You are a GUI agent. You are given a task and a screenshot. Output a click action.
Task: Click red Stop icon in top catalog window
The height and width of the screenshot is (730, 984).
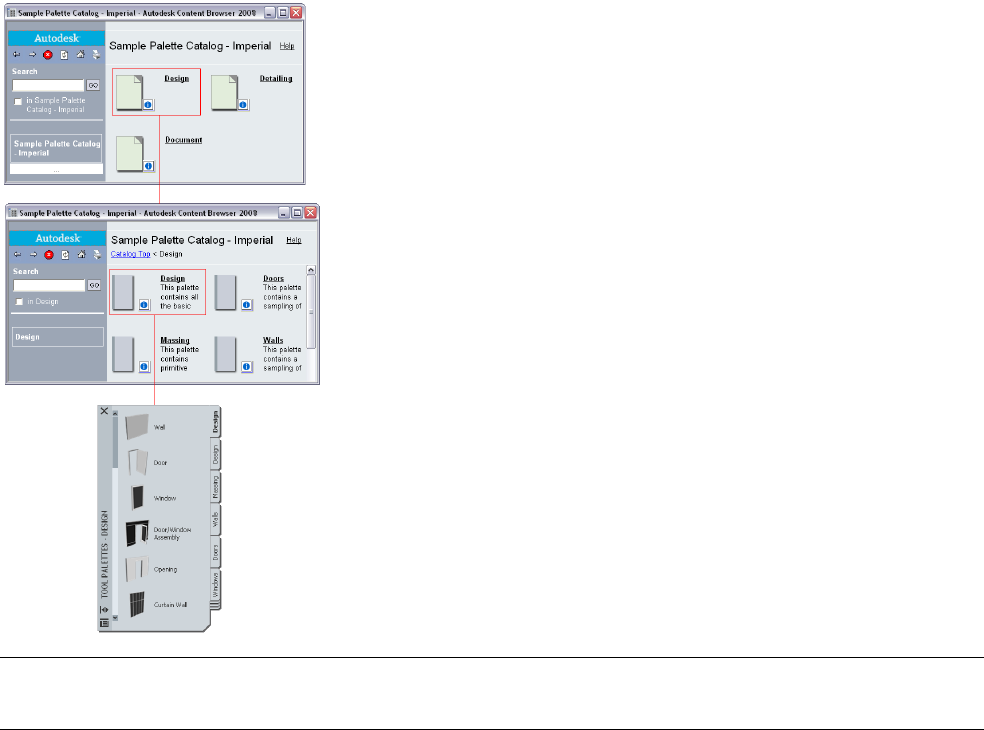48,55
